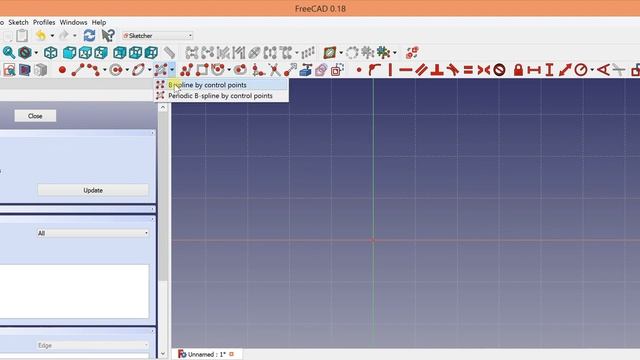Click the Close button
This screenshot has height=360, width=640.
35,116
